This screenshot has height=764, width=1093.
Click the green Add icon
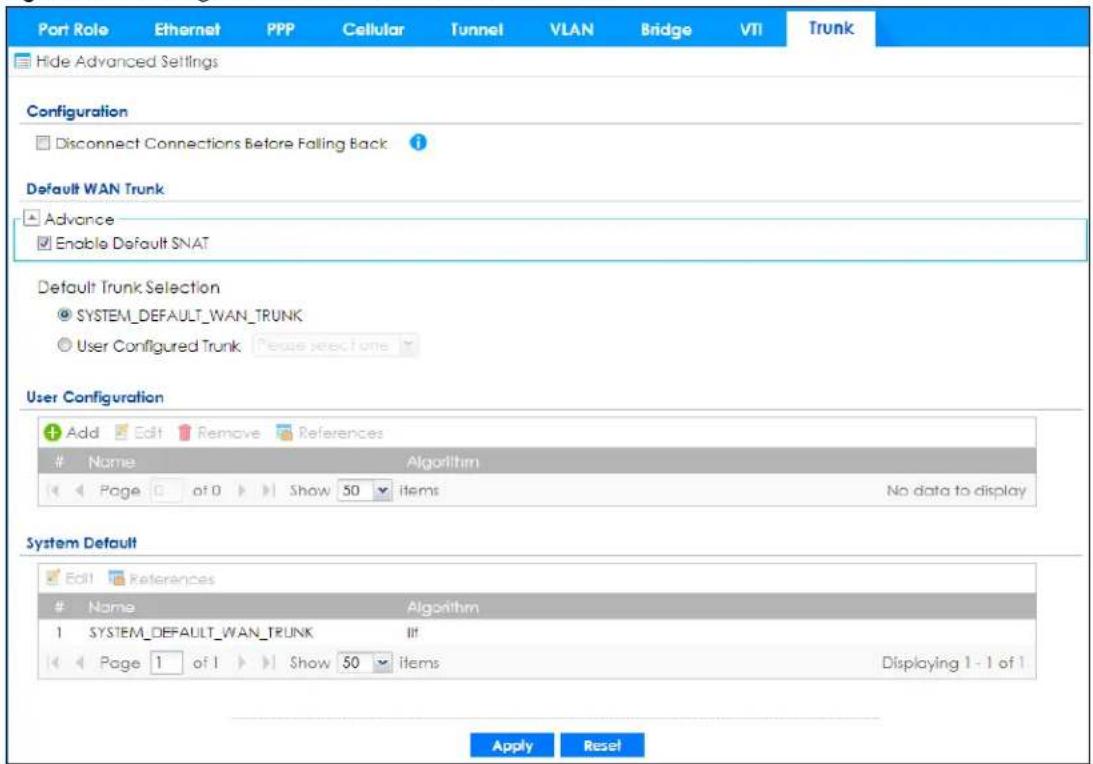pos(52,433)
